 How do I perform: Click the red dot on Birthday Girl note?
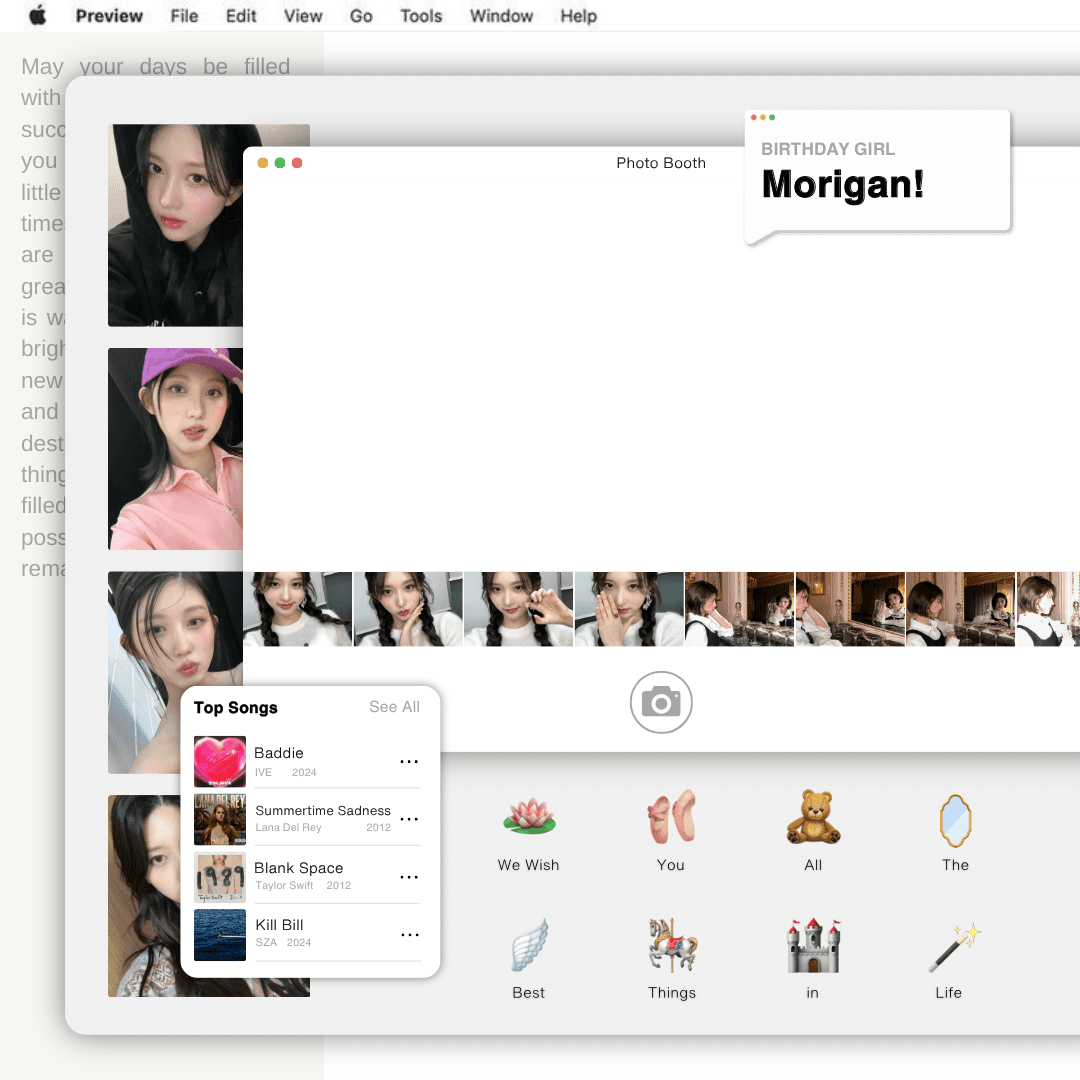tap(754, 117)
